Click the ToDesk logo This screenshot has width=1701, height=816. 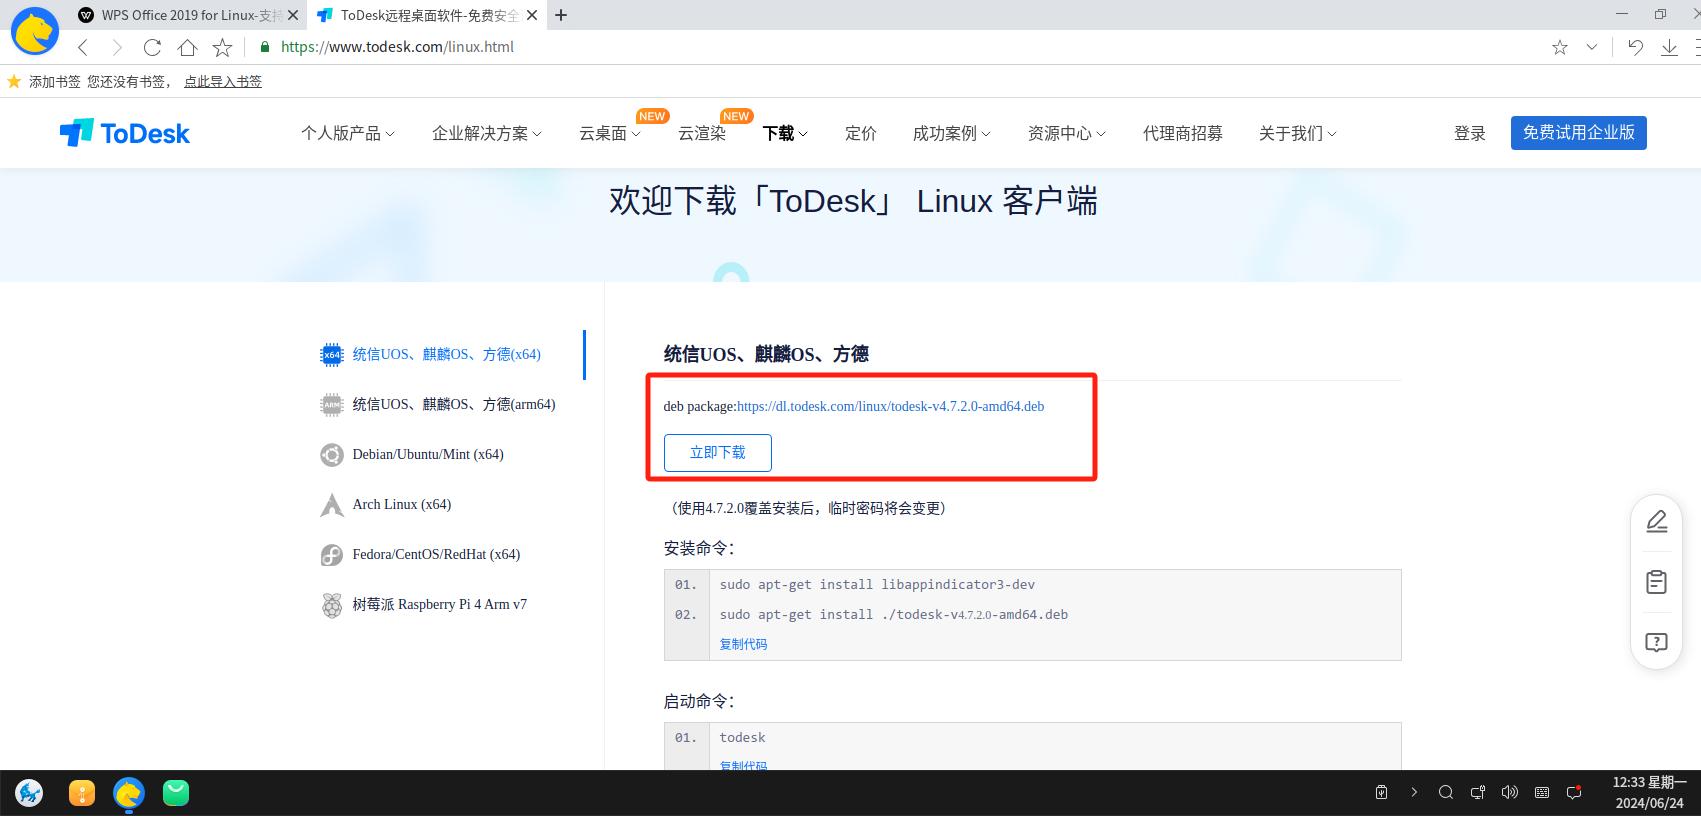tap(124, 133)
